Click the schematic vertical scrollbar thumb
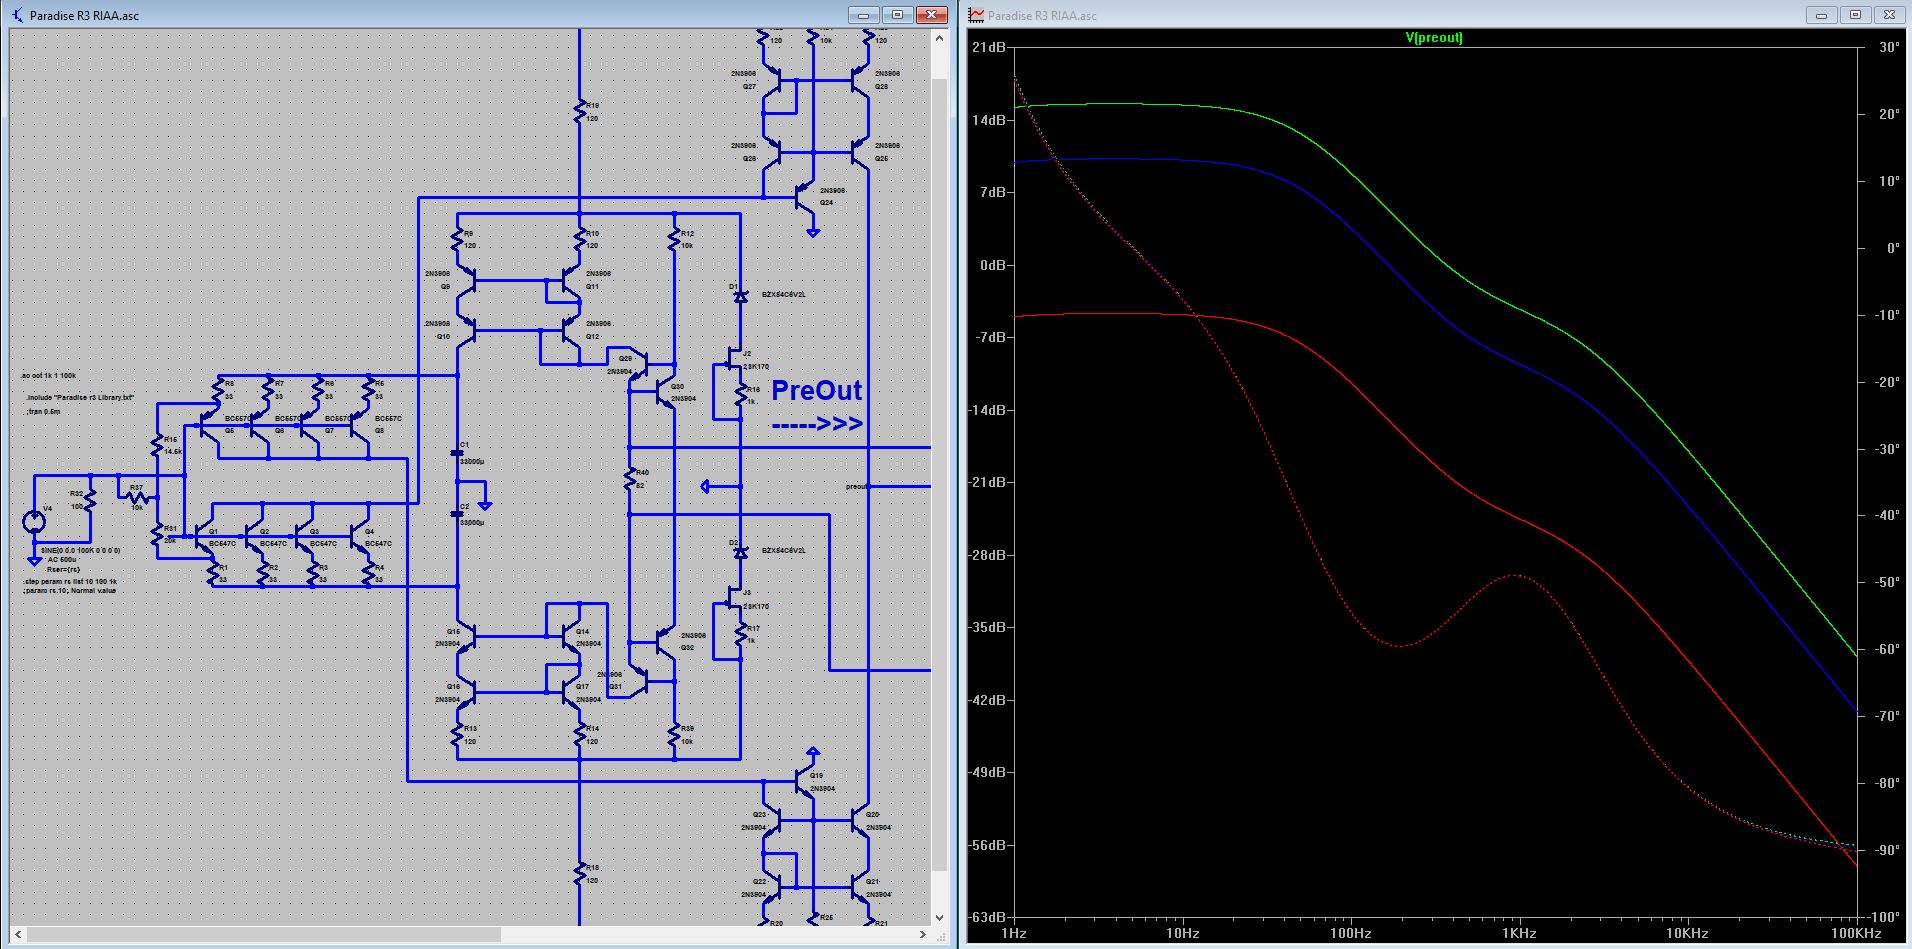Viewport: 1912px width, 949px height. coord(939,475)
